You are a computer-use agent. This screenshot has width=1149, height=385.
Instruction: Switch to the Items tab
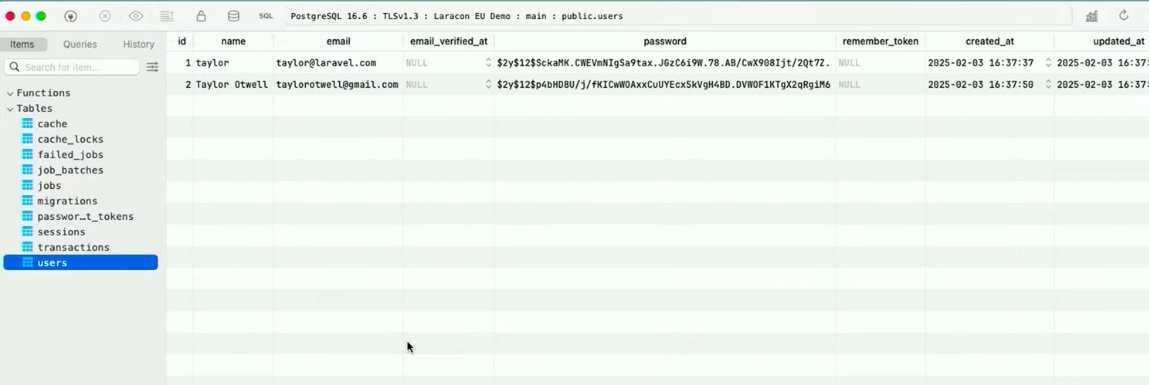22,44
